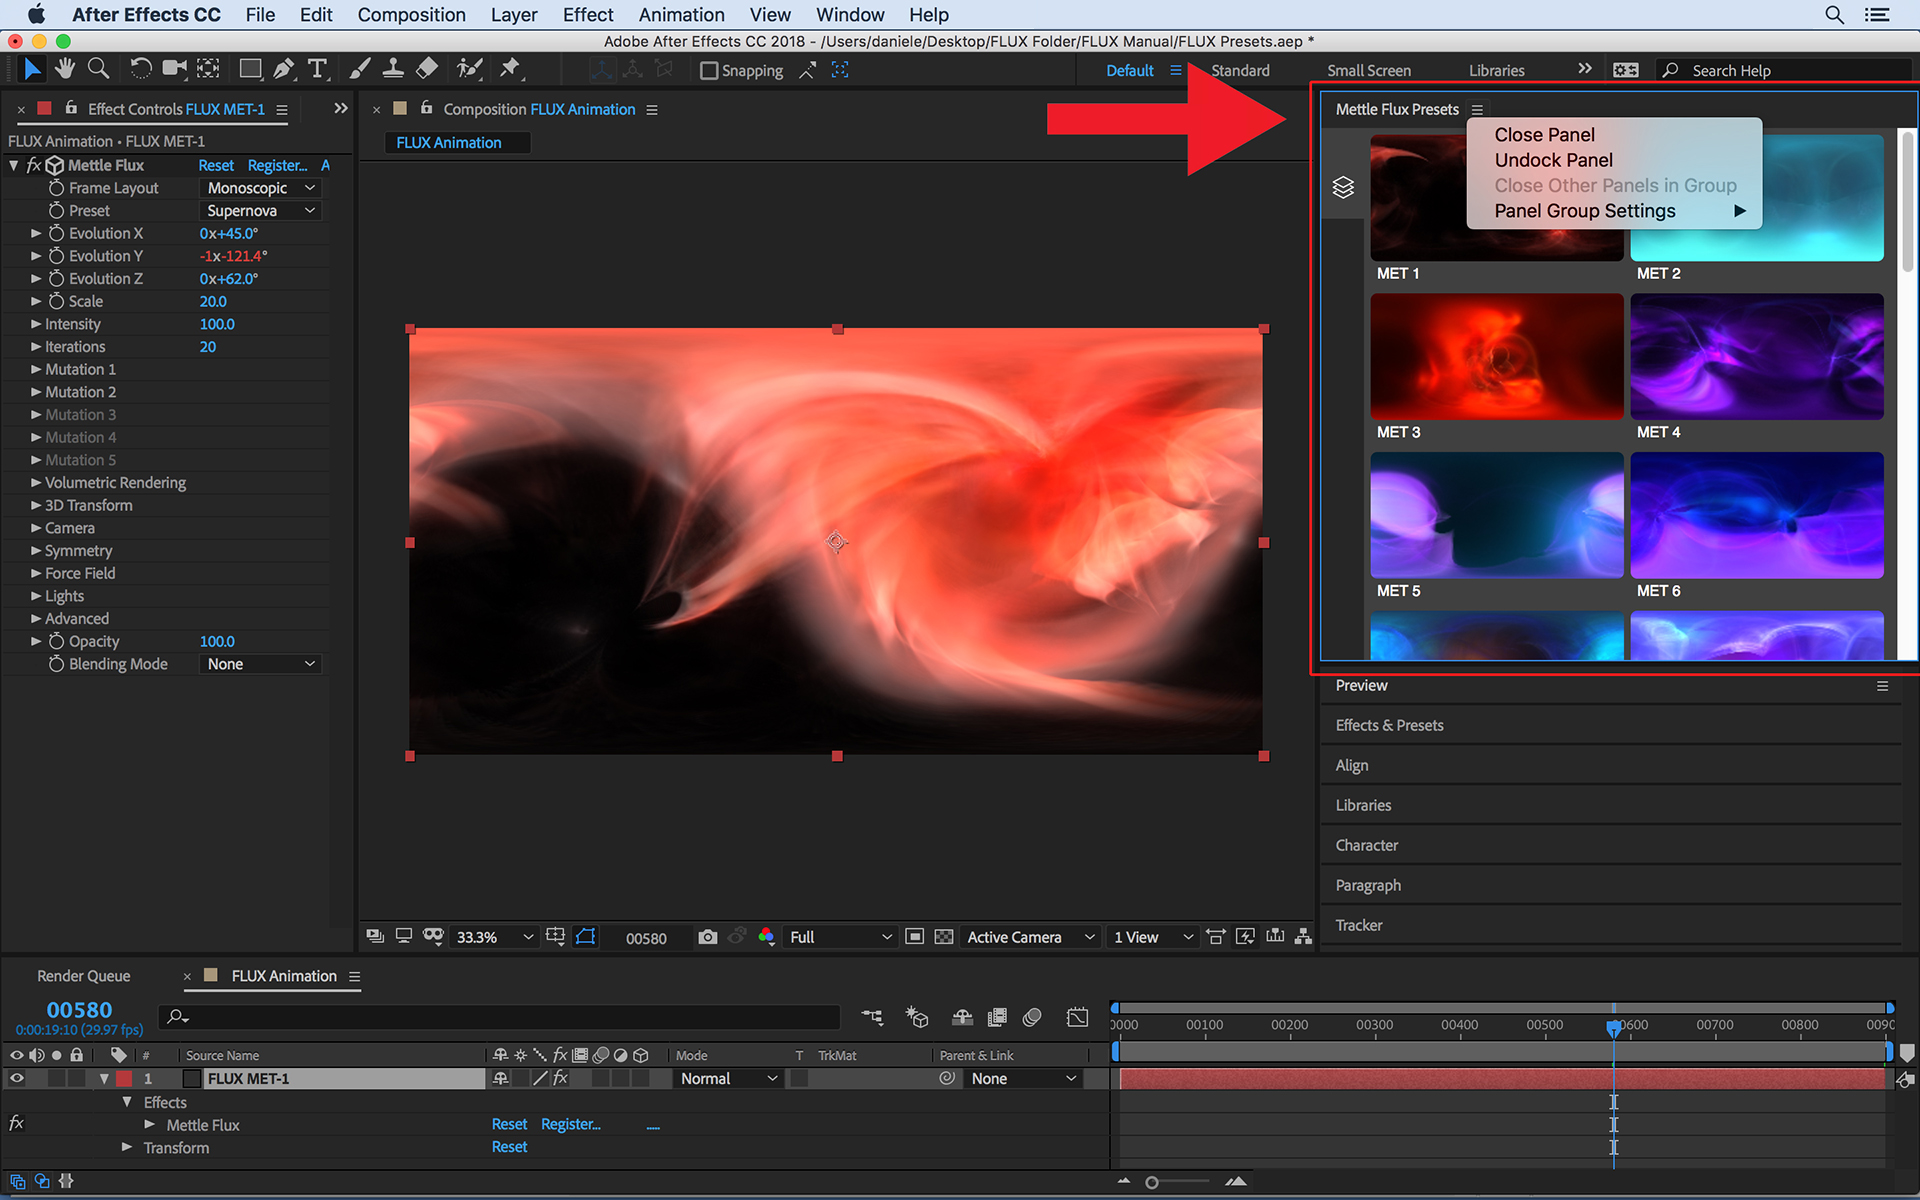This screenshot has height=1200, width=1920.
Task: Toggle mask and shape path visibility icon
Action: (x=586, y=937)
